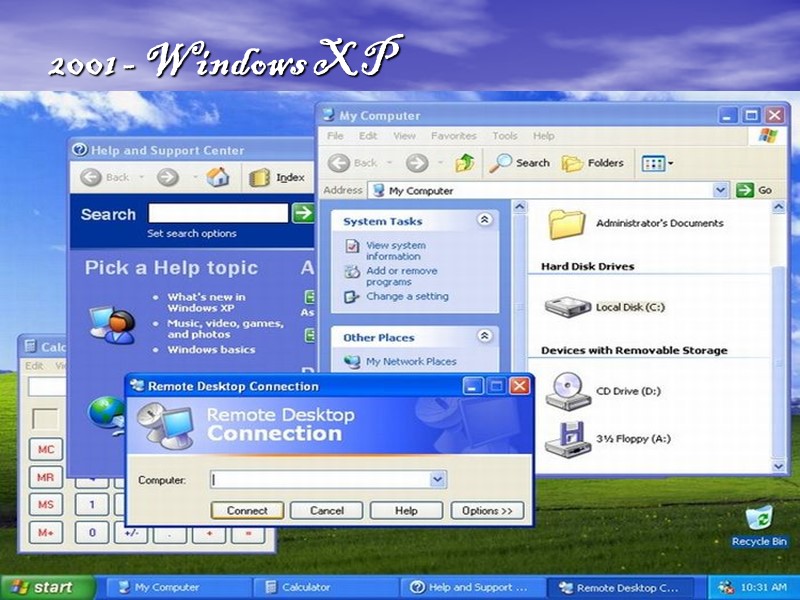
Task: Open the View menu in My Computer
Action: pyautogui.click(x=404, y=136)
